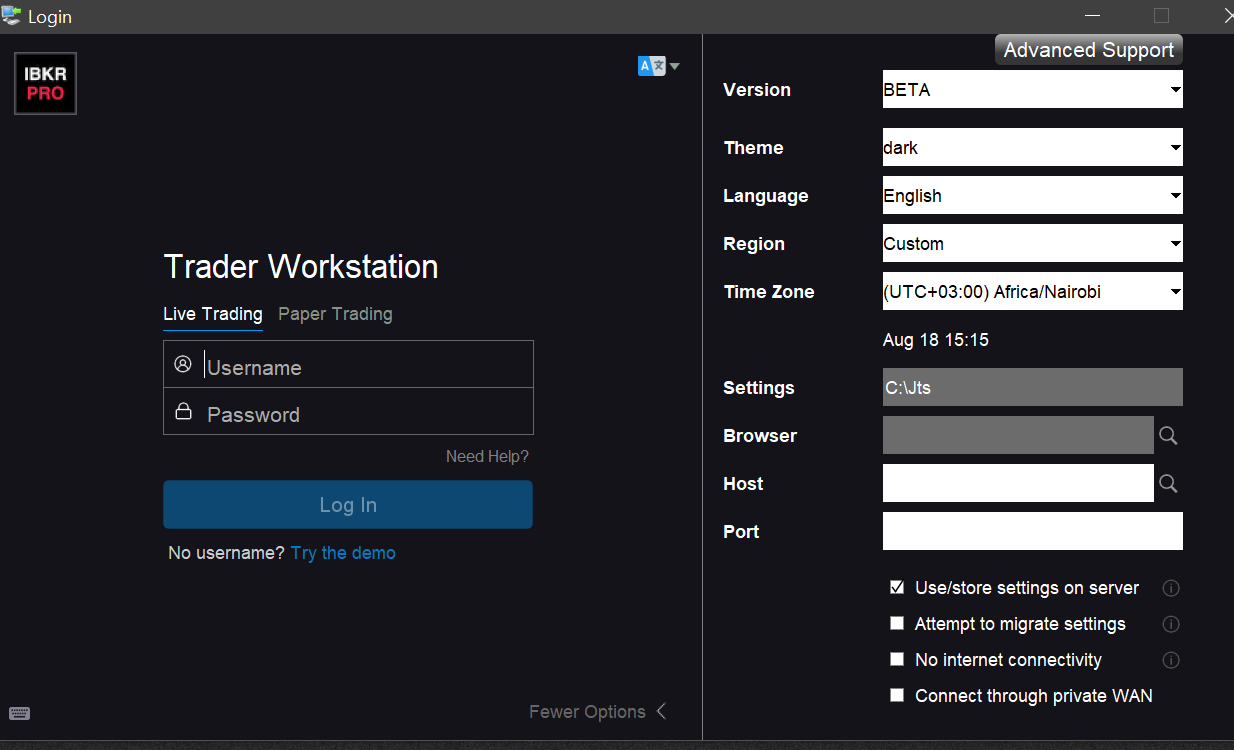Check the No internet connectivity box
1234x750 pixels.
click(x=897, y=660)
